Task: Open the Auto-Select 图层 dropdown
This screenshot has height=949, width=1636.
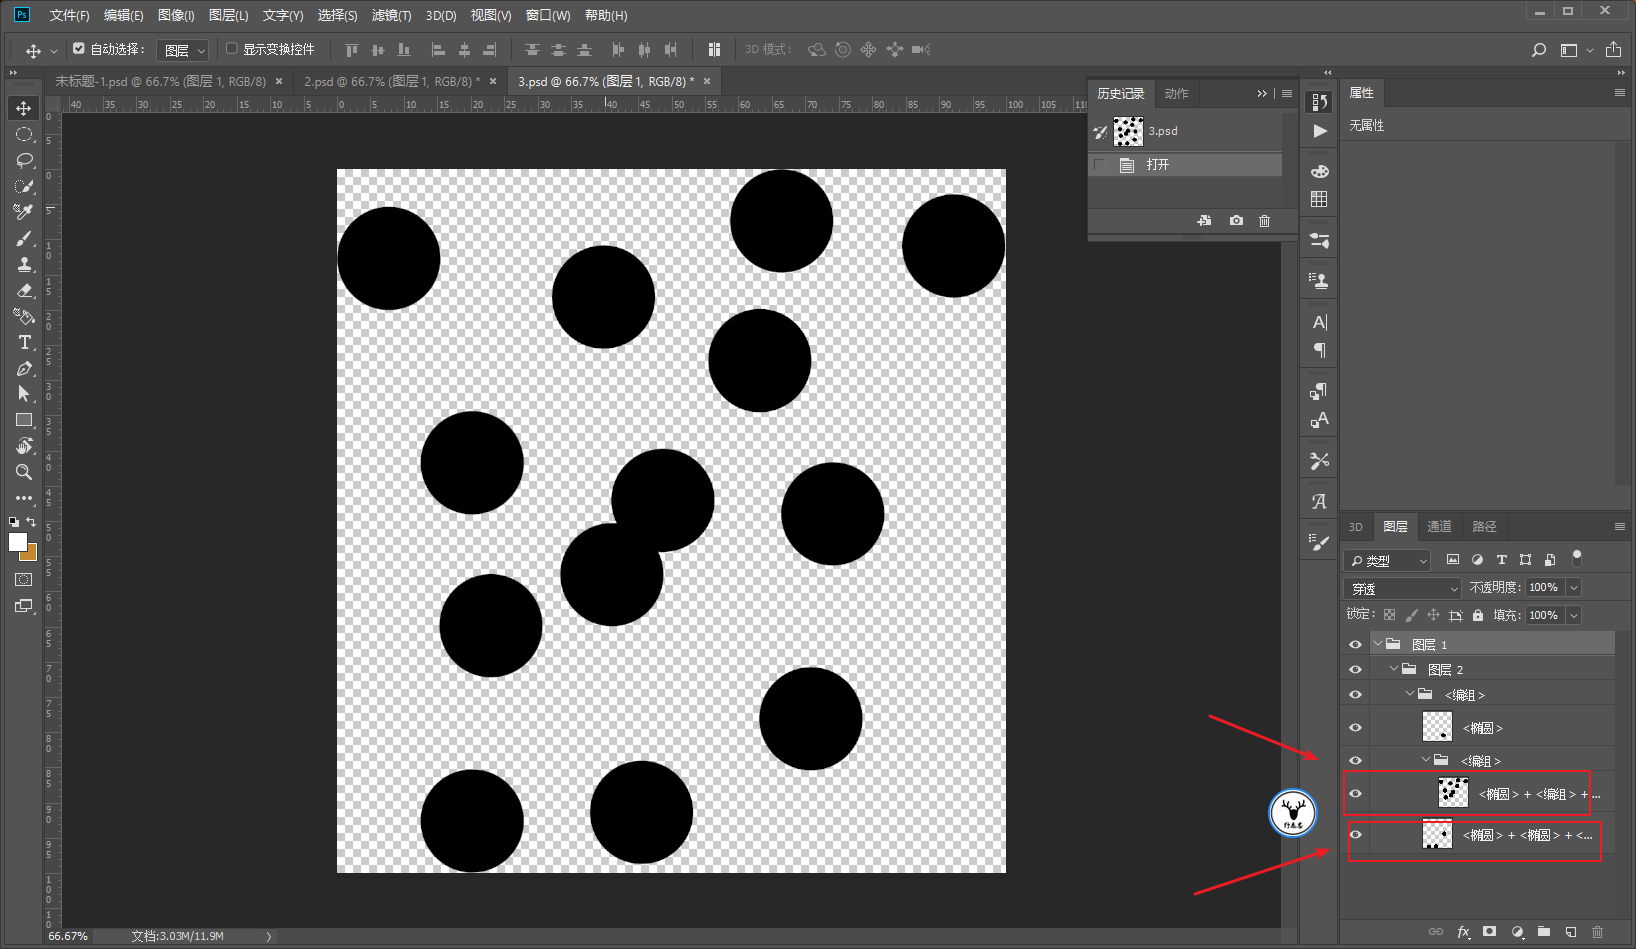Action: tap(182, 50)
